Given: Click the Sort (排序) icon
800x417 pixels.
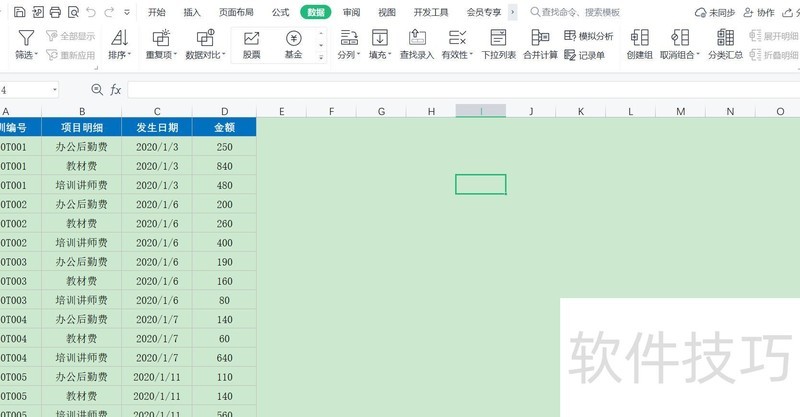Looking at the screenshot, I should click(x=119, y=38).
